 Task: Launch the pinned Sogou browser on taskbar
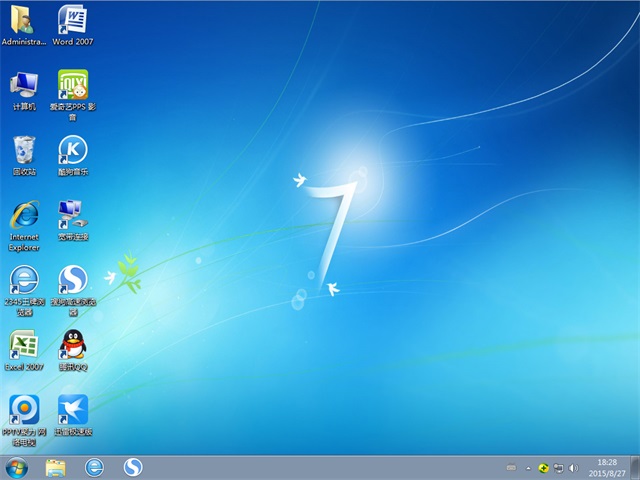132,467
